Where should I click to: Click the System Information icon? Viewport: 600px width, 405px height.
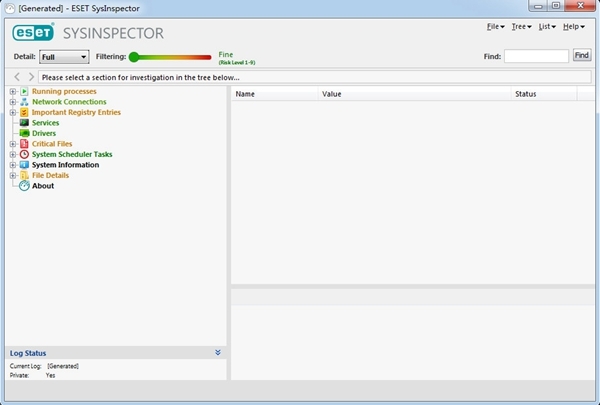[x=24, y=165]
